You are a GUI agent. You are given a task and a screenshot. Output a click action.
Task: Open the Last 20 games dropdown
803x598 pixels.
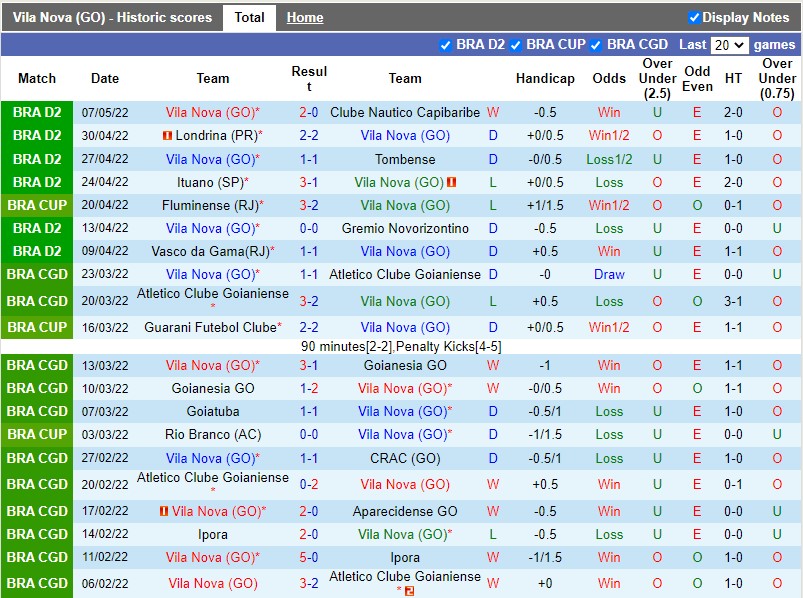tap(729, 45)
